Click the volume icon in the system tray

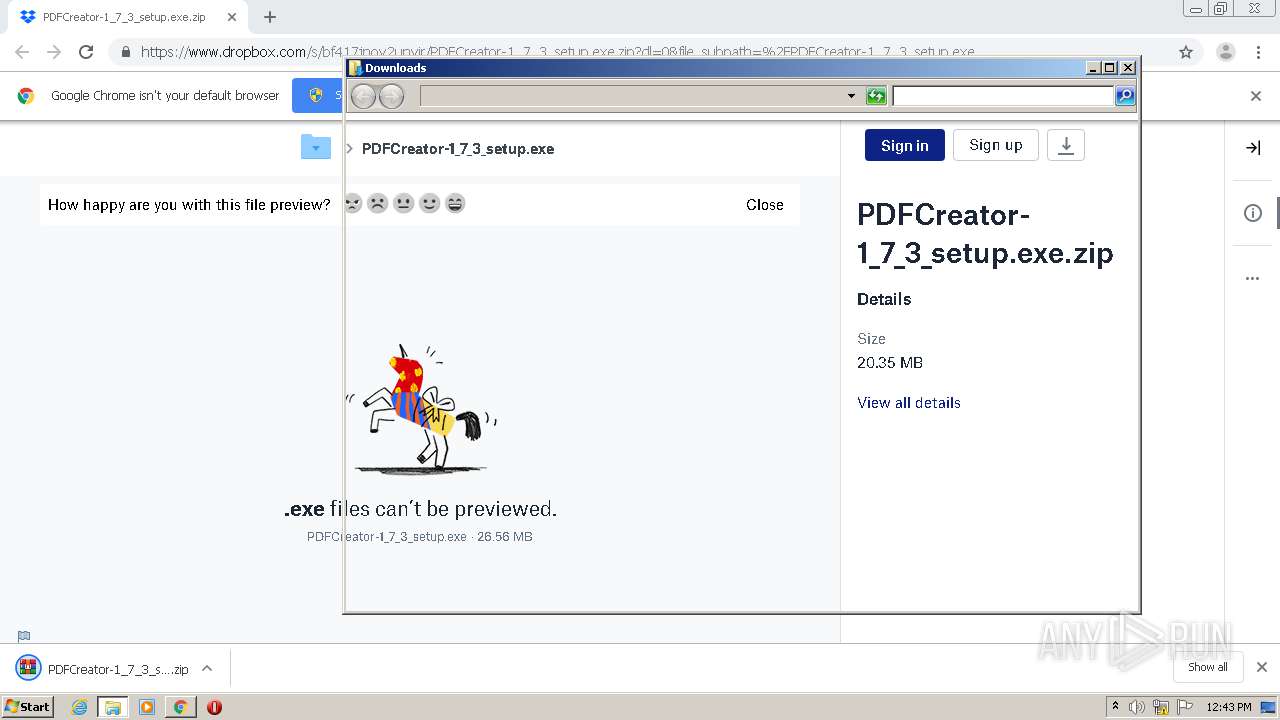[1137, 707]
